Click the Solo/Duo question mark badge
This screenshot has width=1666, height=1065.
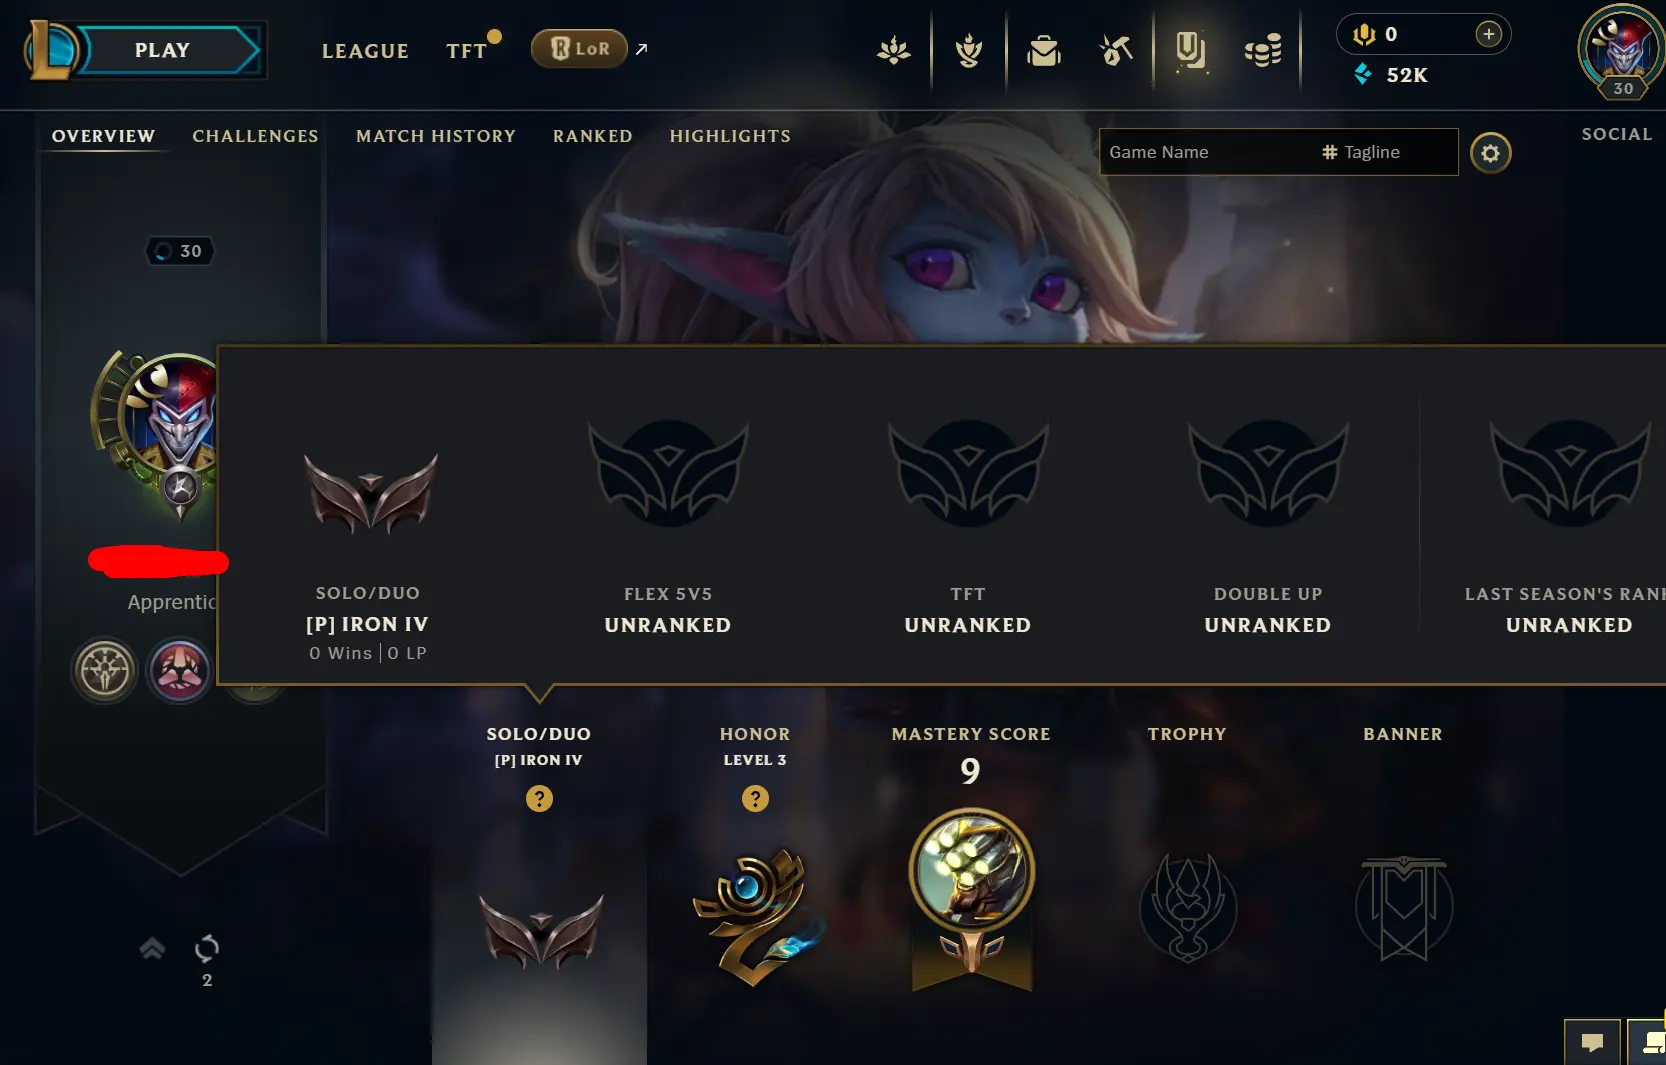(539, 798)
